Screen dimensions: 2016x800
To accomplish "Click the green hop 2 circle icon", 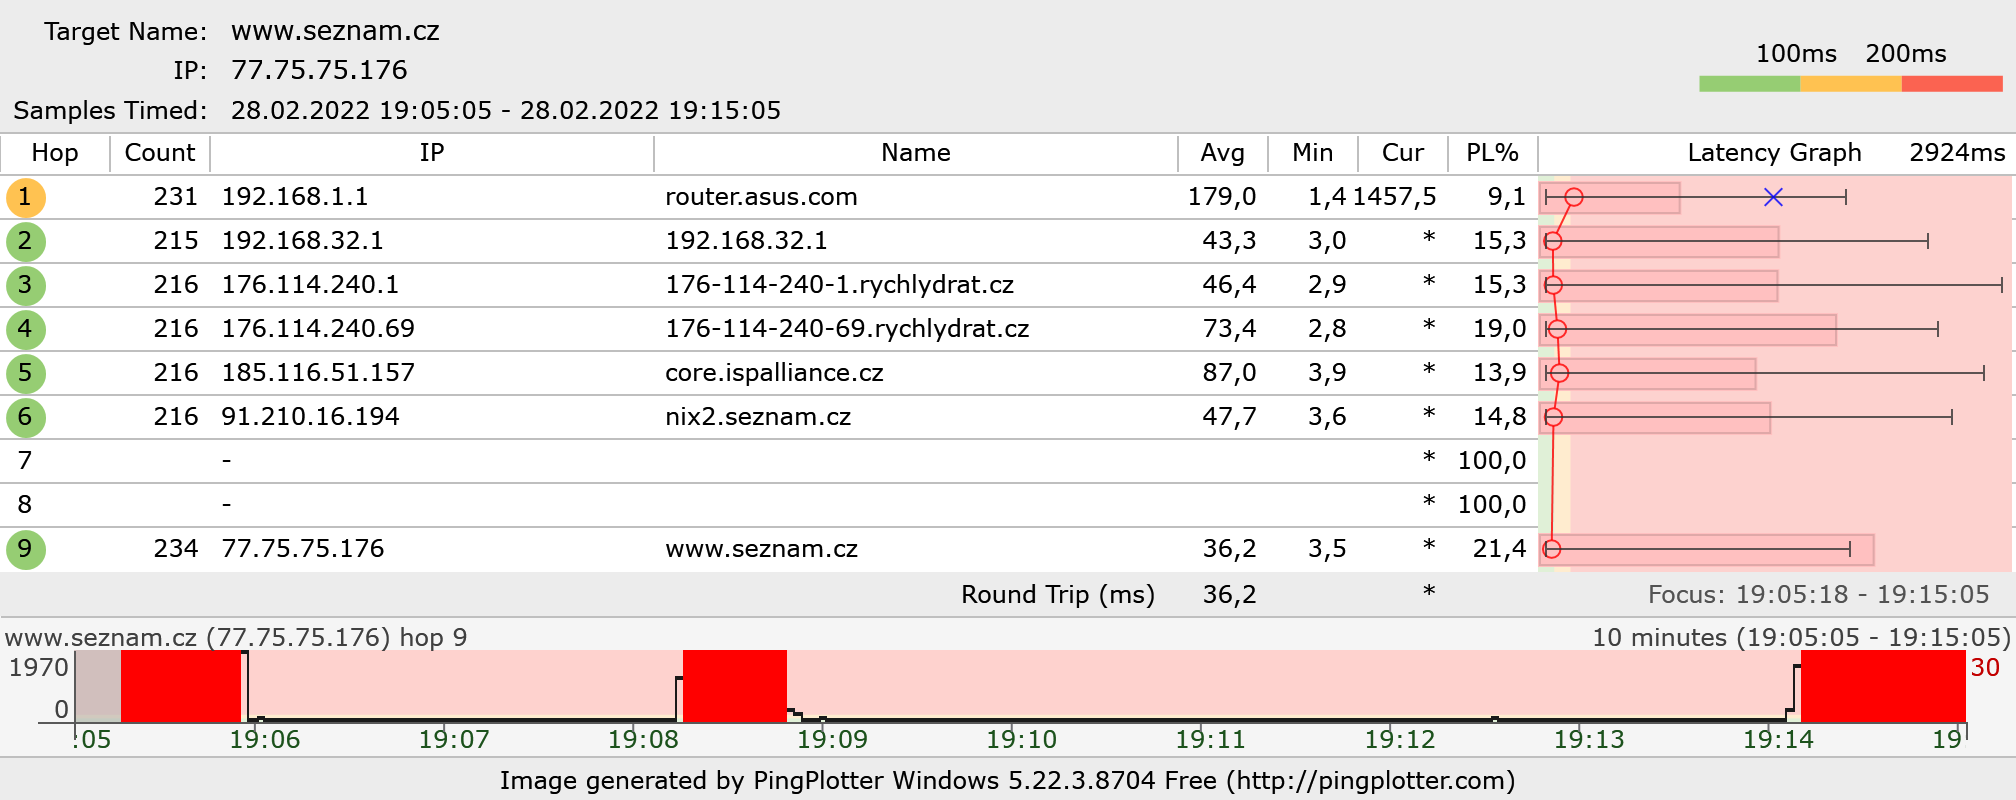I will click(x=25, y=241).
